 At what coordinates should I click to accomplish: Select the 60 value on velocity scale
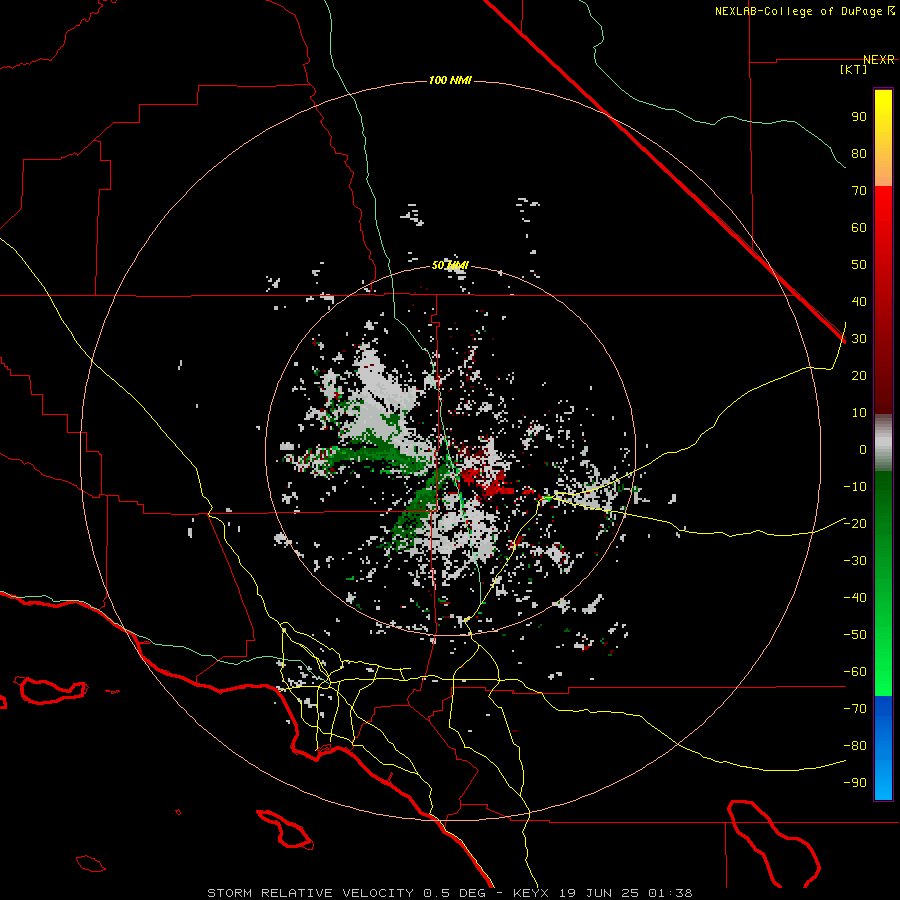pos(859,228)
